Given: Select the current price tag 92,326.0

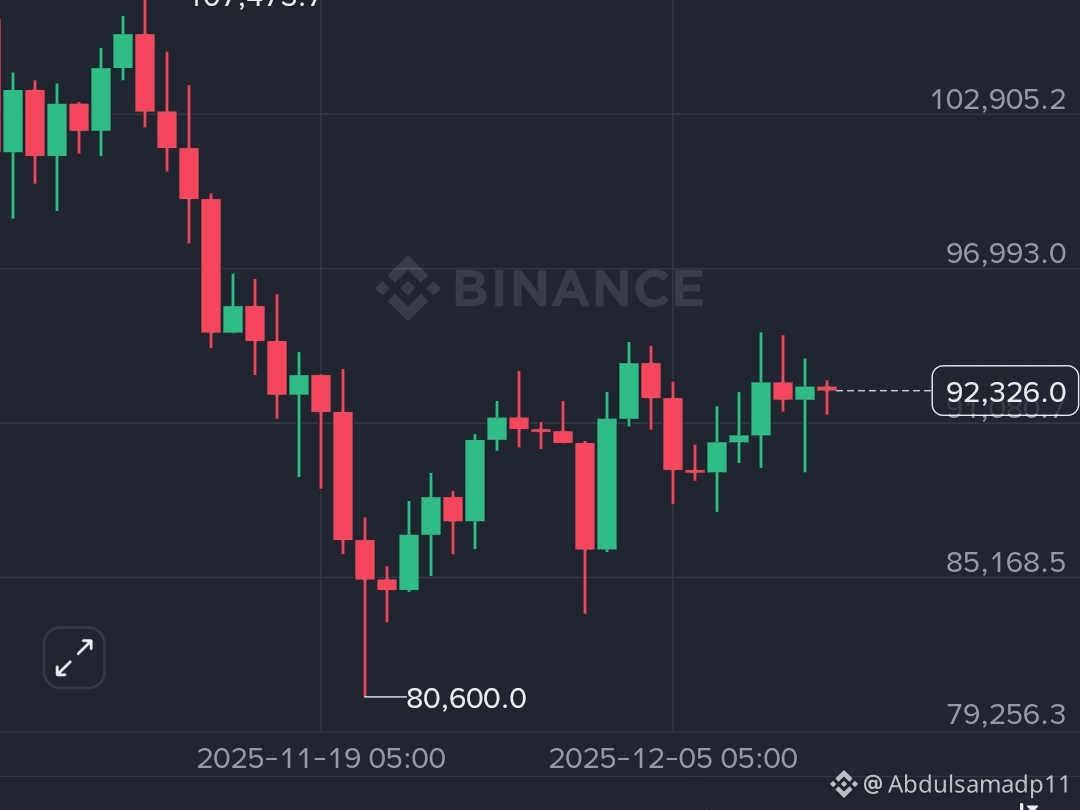Looking at the screenshot, I should (1005, 391).
